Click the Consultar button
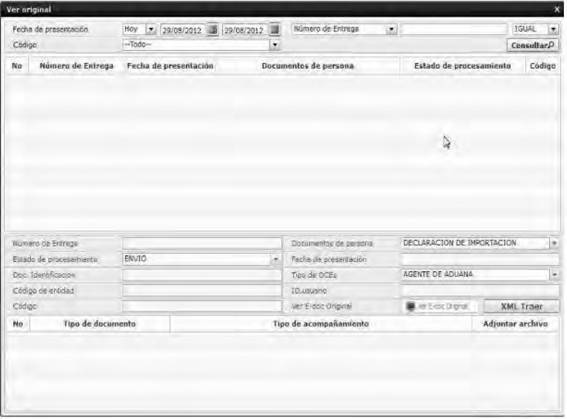 [x=532, y=46]
